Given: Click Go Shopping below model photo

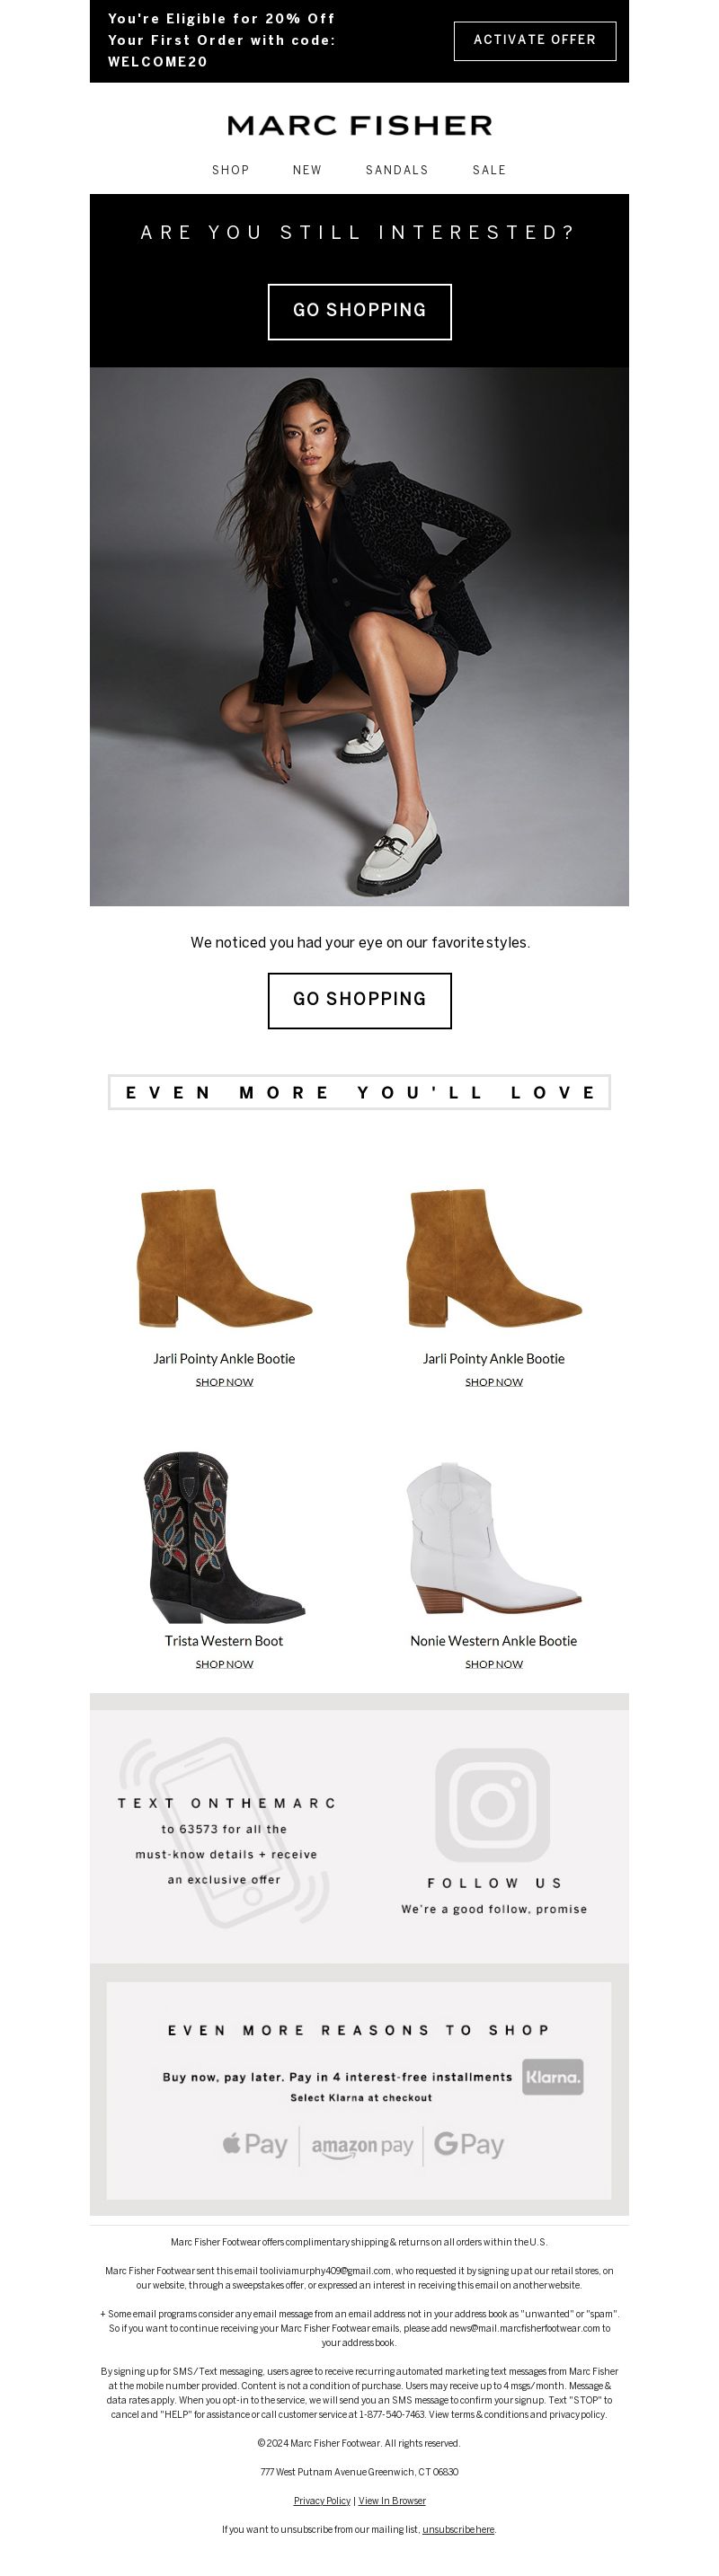Looking at the screenshot, I should coord(360,1000).
